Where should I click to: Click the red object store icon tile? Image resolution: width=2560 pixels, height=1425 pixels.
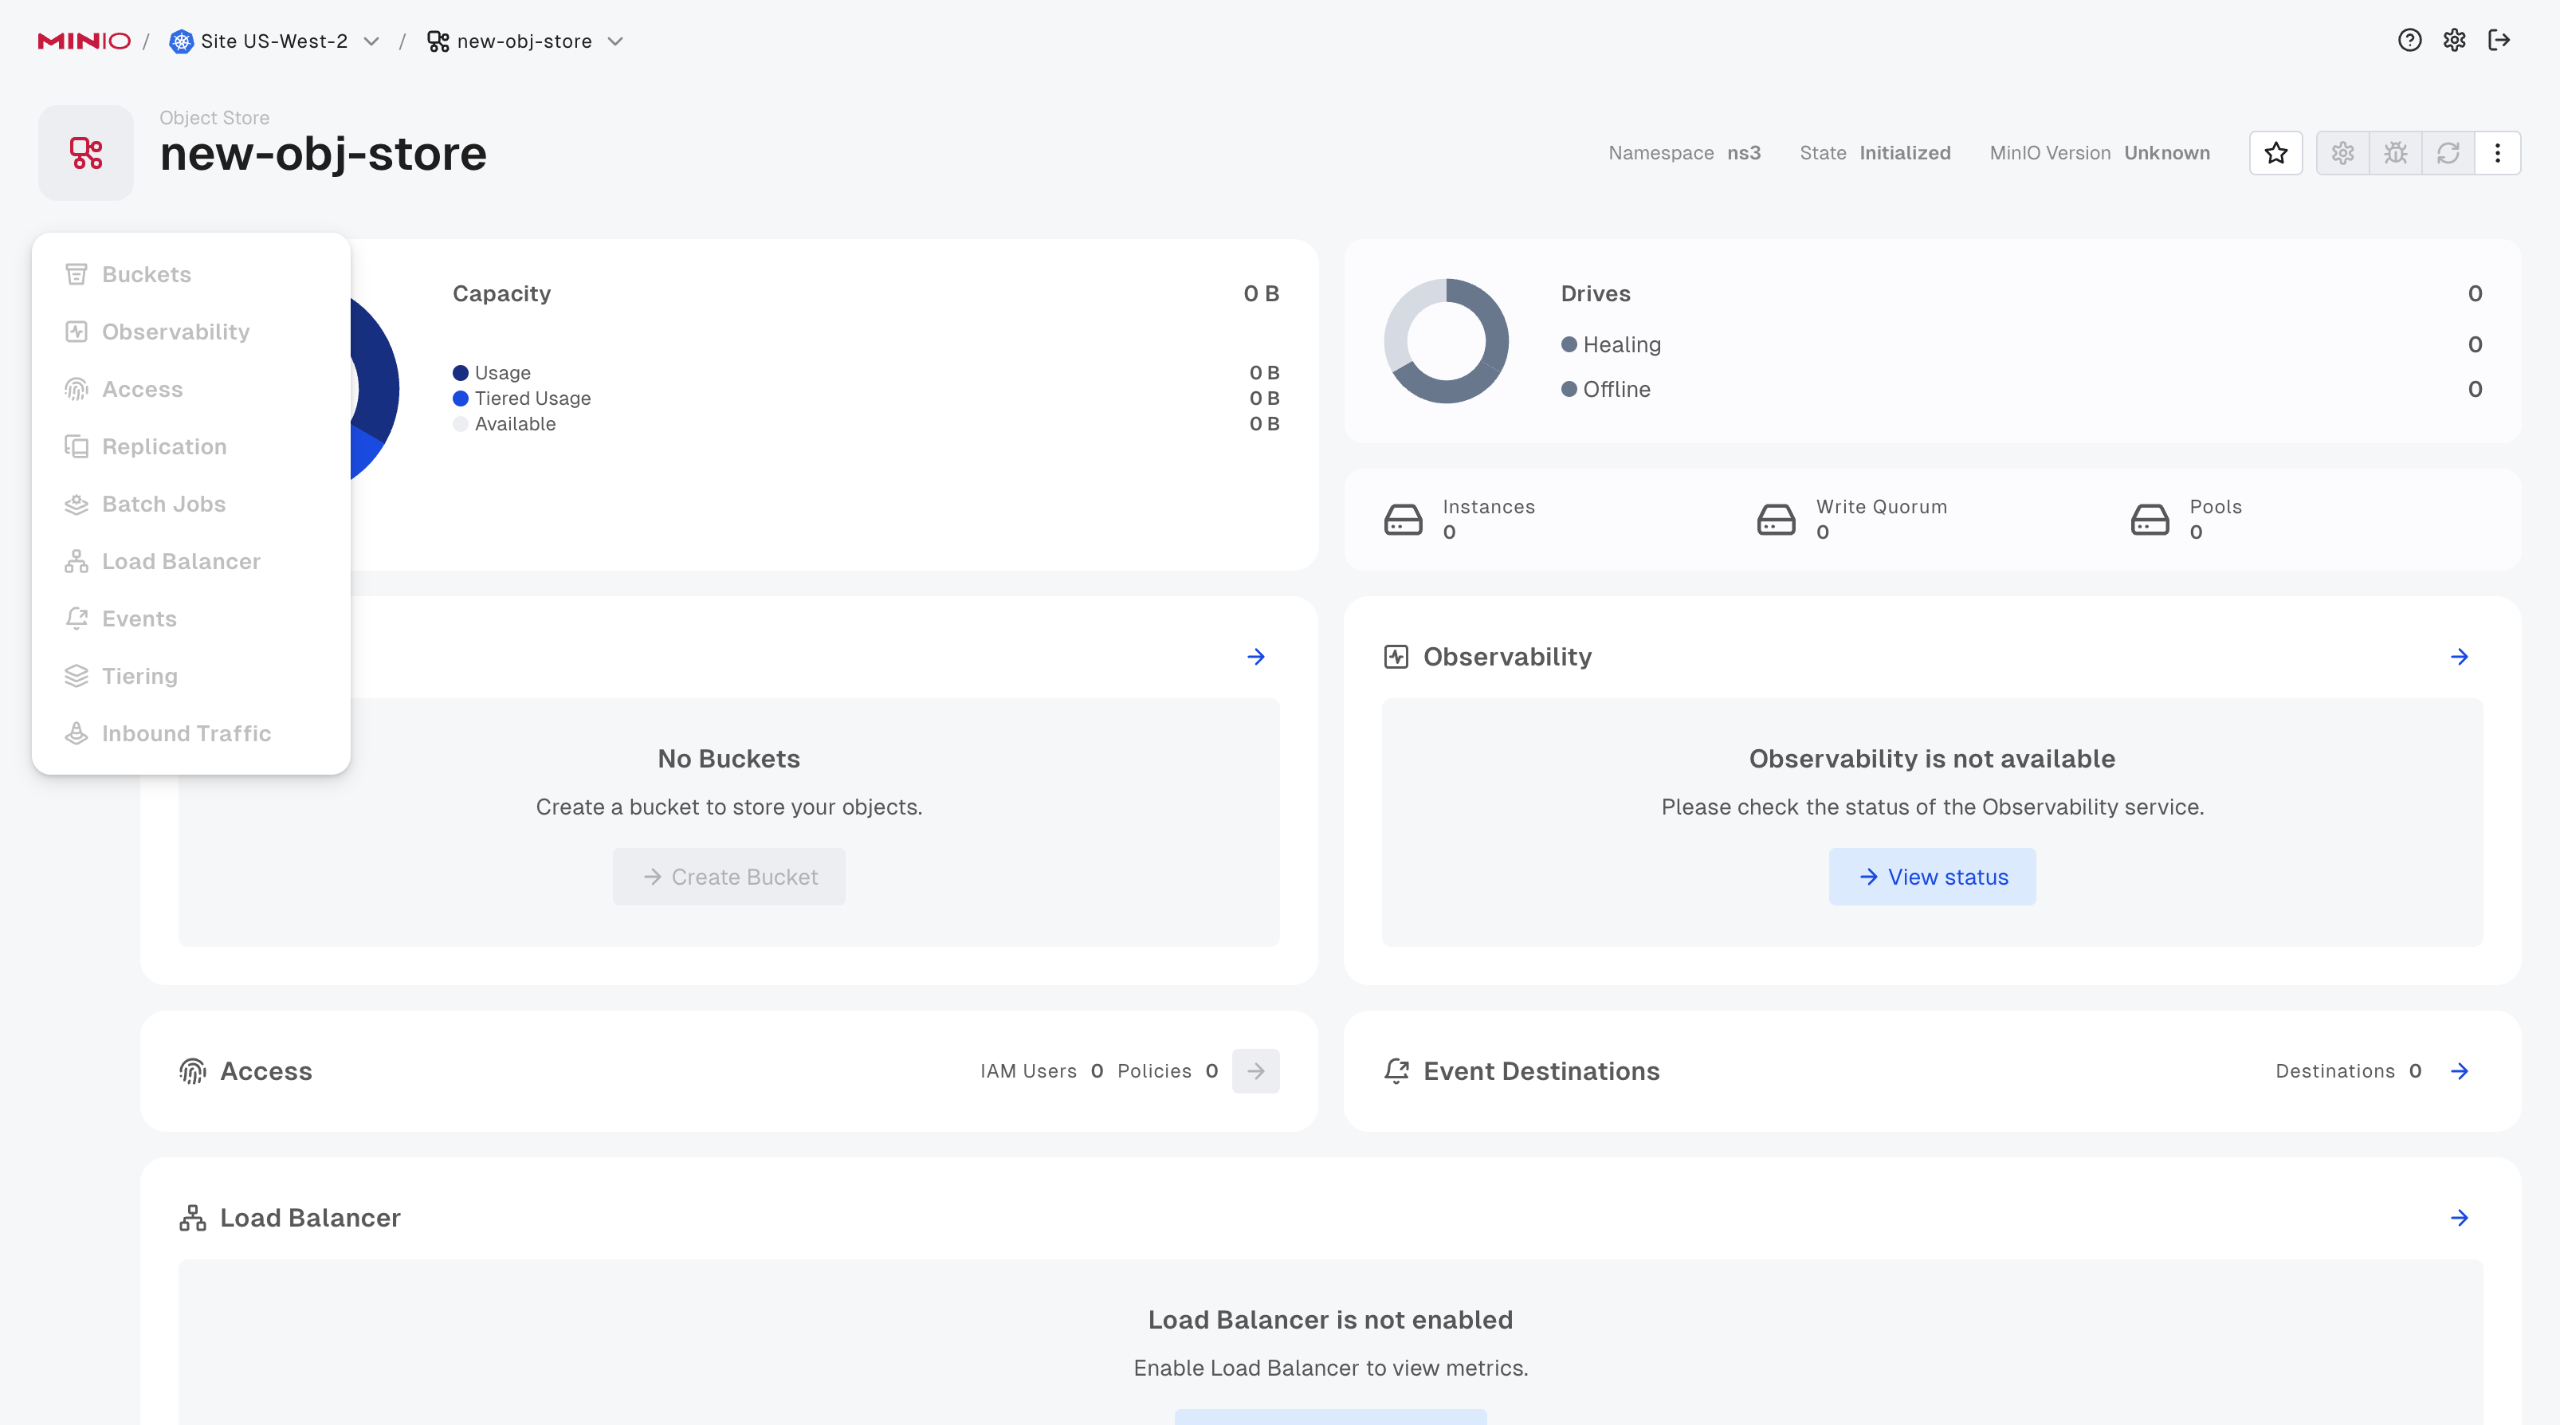[x=86, y=153]
